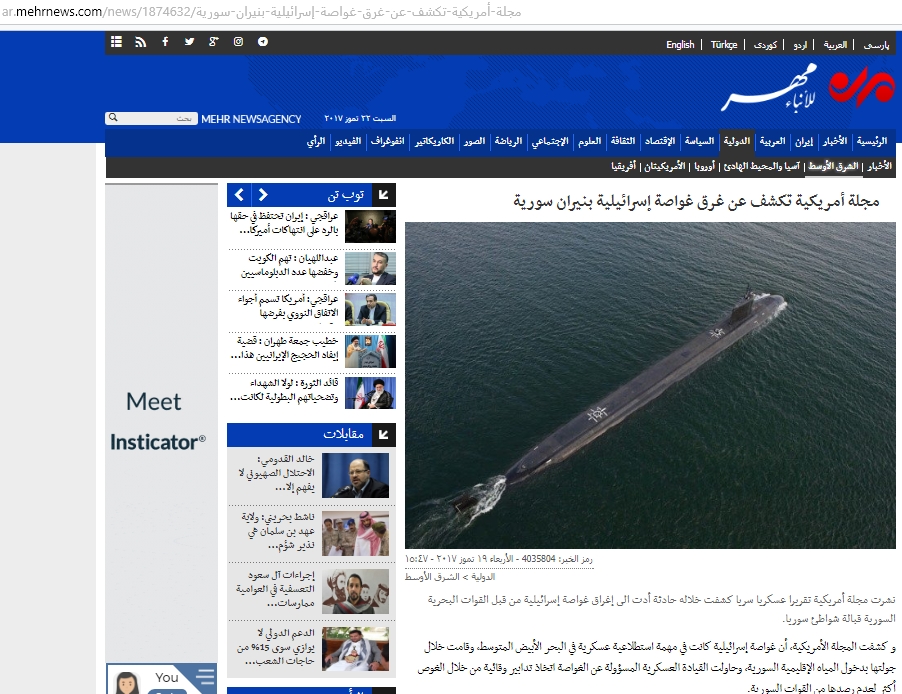902x694 pixels.
Task: Go to previous items in توب تن carousel
Action: [x=240, y=195]
